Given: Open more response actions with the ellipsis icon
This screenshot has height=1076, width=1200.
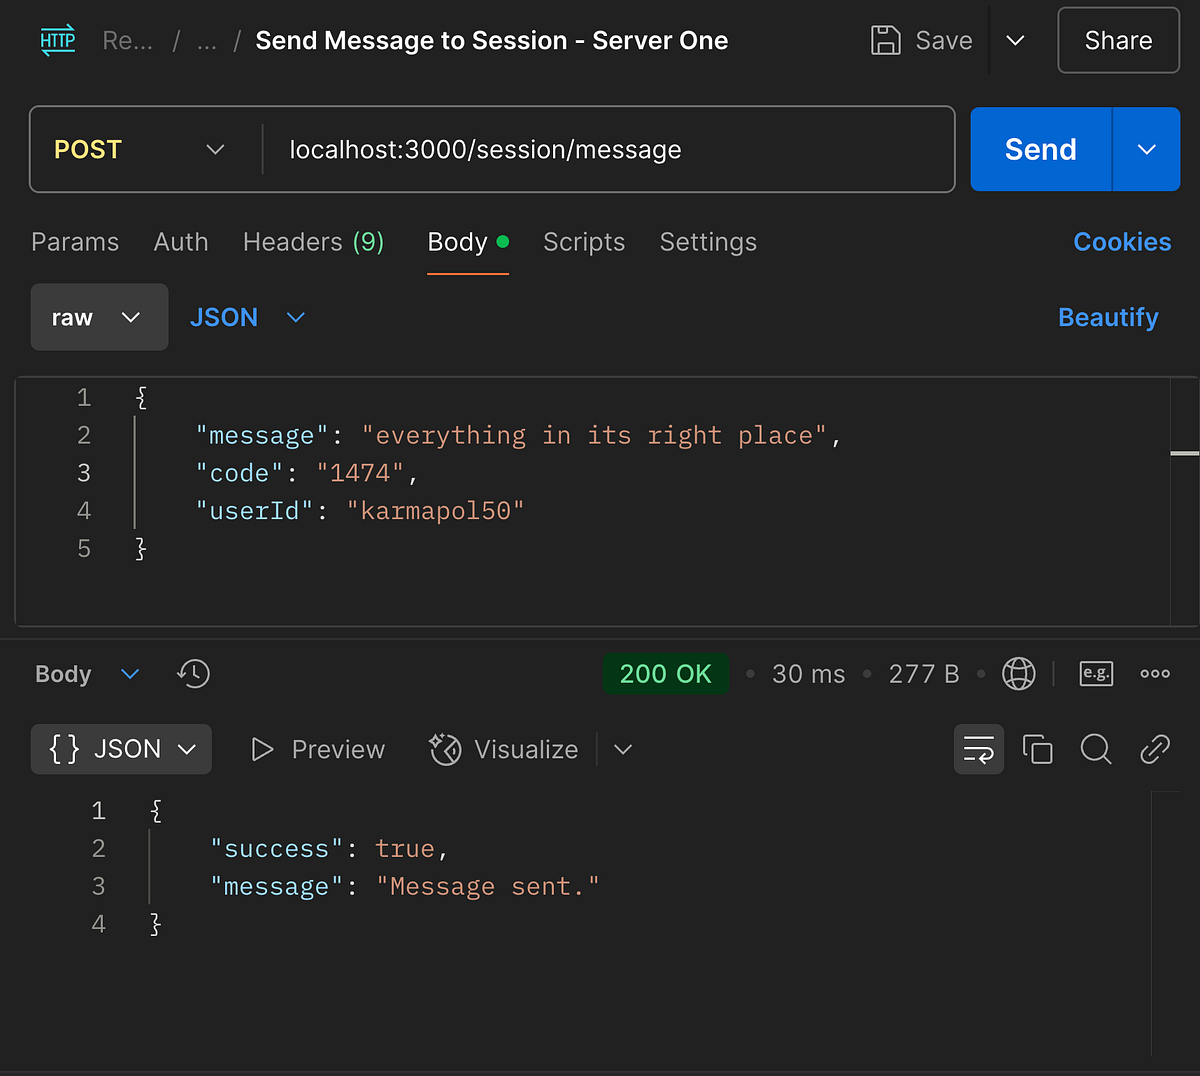Looking at the screenshot, I should pos(1154,674).
